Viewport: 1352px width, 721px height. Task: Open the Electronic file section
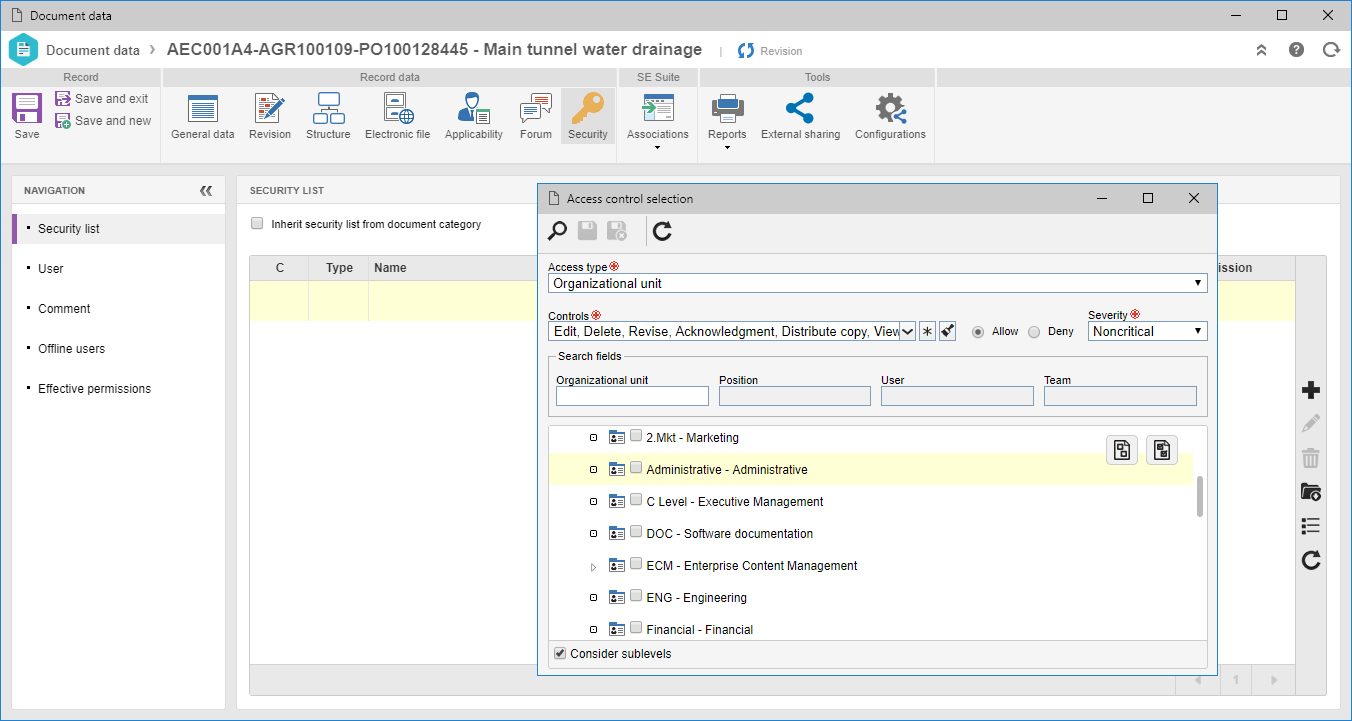point(397,116)
